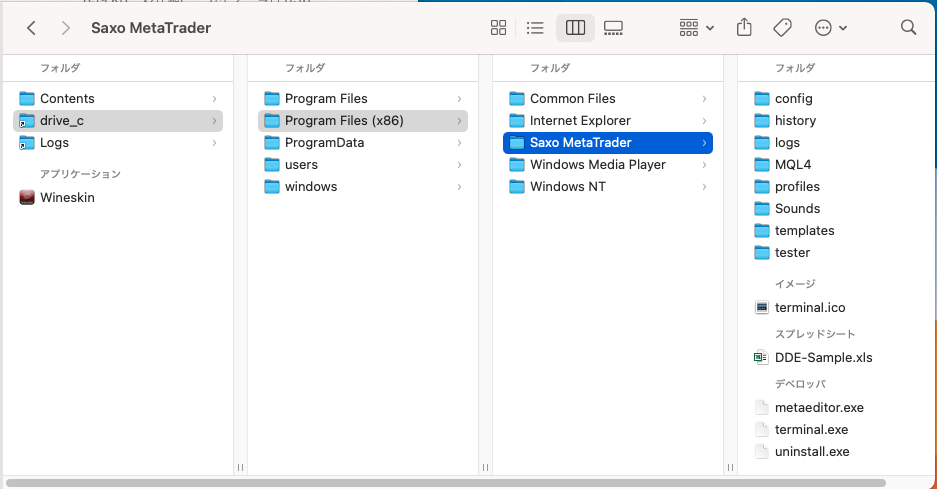This screenshot has height=489, width=937.
Task: Go forward with the right chevron button
Action: pos(66,27)
